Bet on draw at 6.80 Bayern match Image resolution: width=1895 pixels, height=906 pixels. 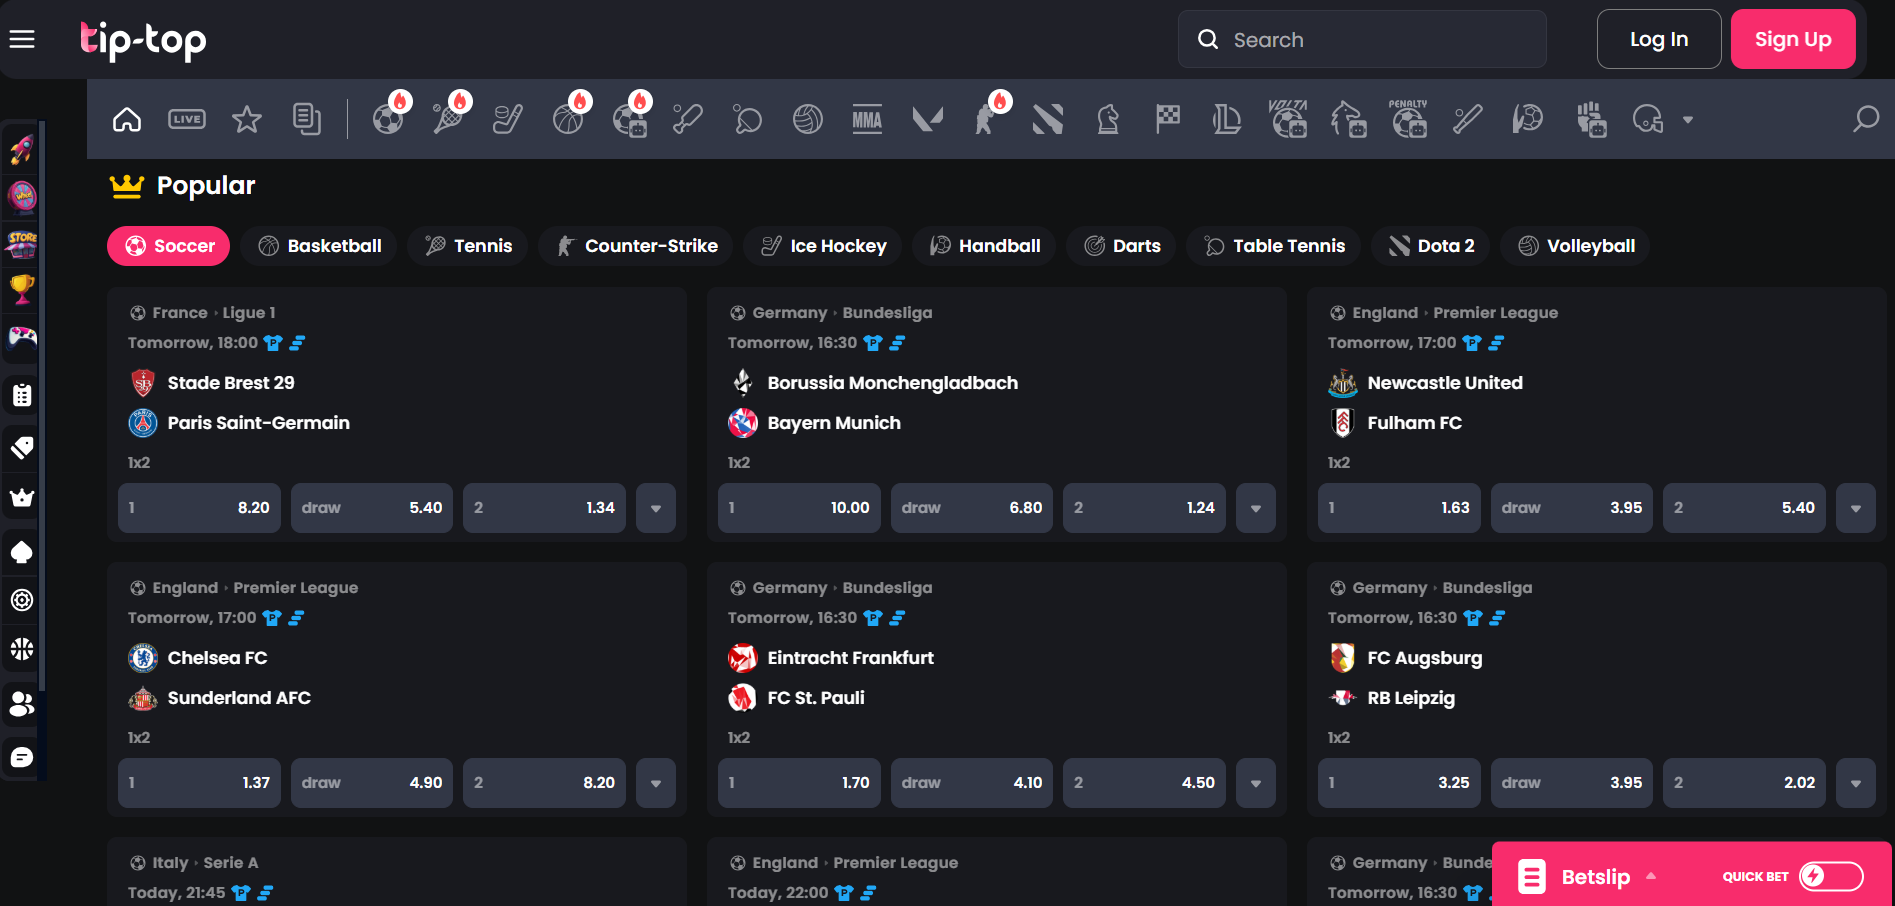972,508
